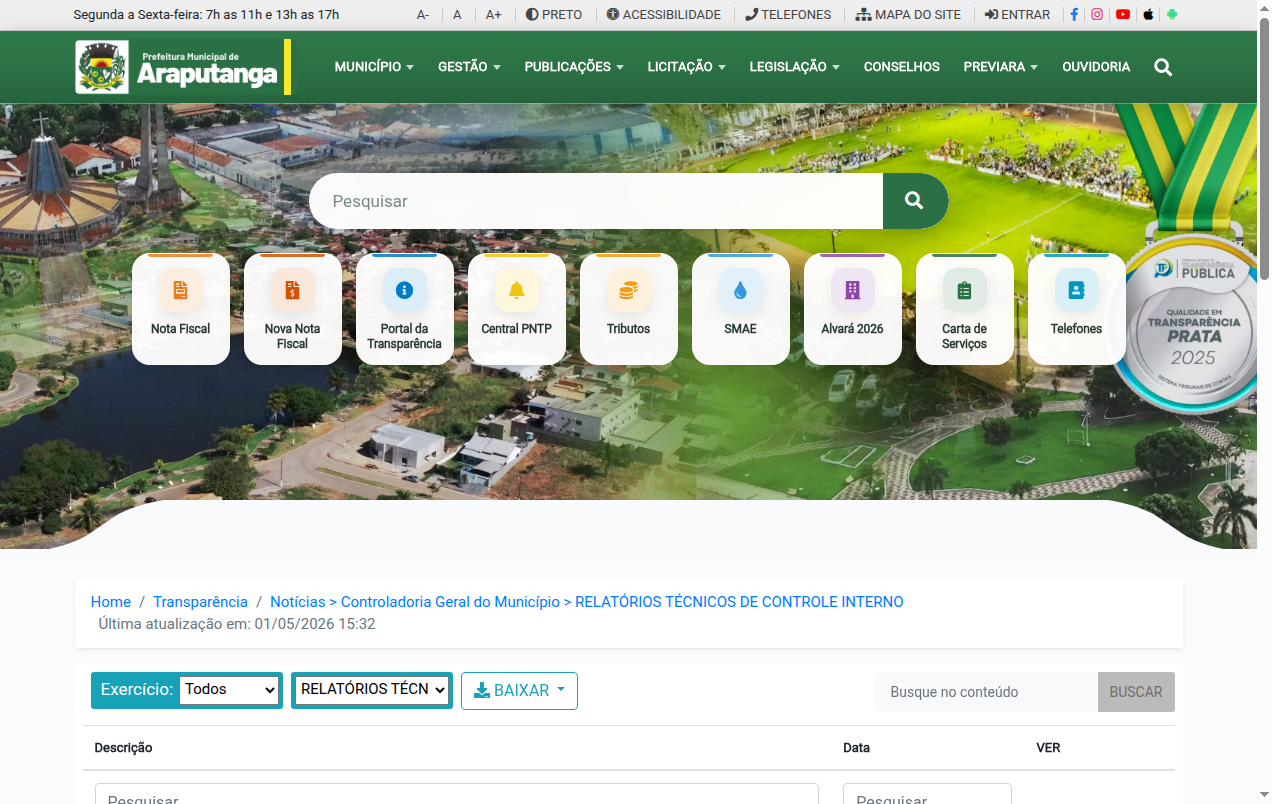Viewport: 1272px width, 804px height.
Task: Open the CONSELHOS menu item
Action: point(902,67)
